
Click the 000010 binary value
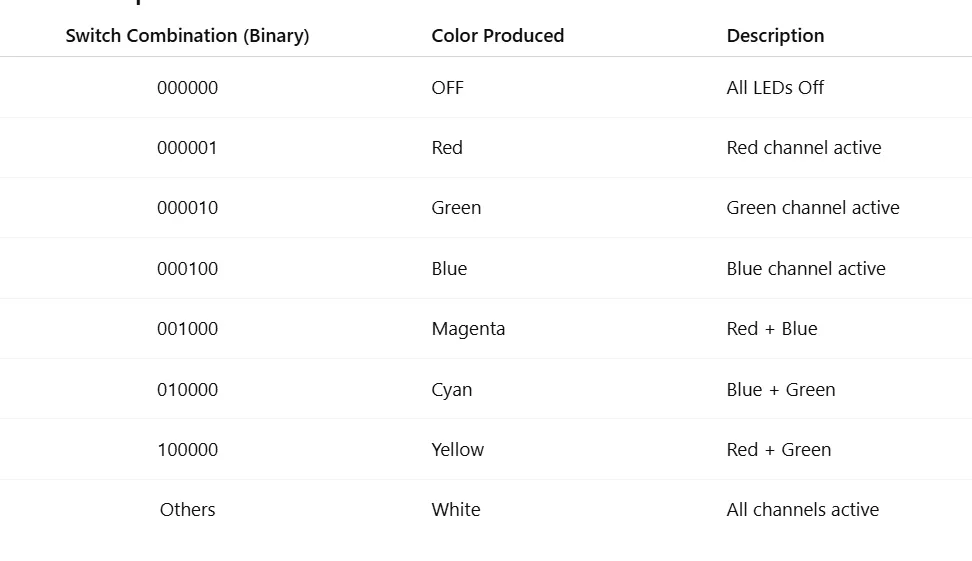pyautogui.click(x=187, y=208)
